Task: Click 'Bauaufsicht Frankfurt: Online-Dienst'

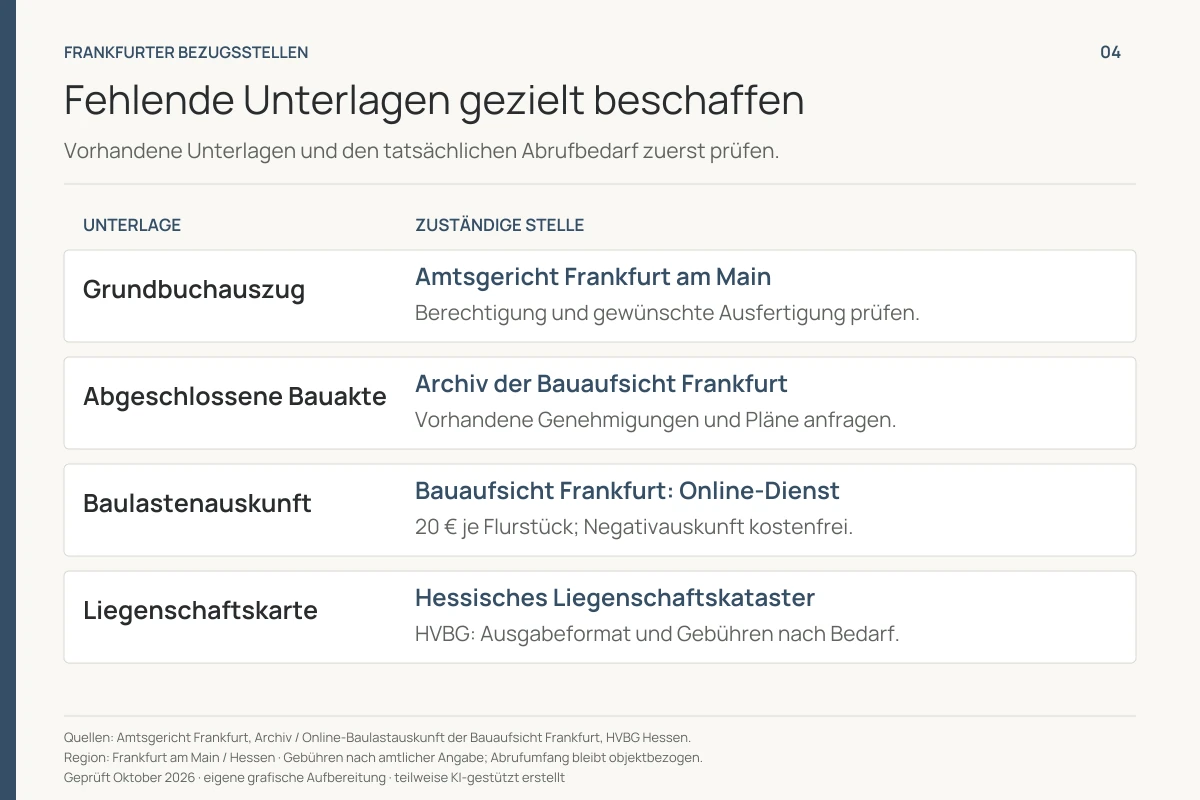Action: 627,490
